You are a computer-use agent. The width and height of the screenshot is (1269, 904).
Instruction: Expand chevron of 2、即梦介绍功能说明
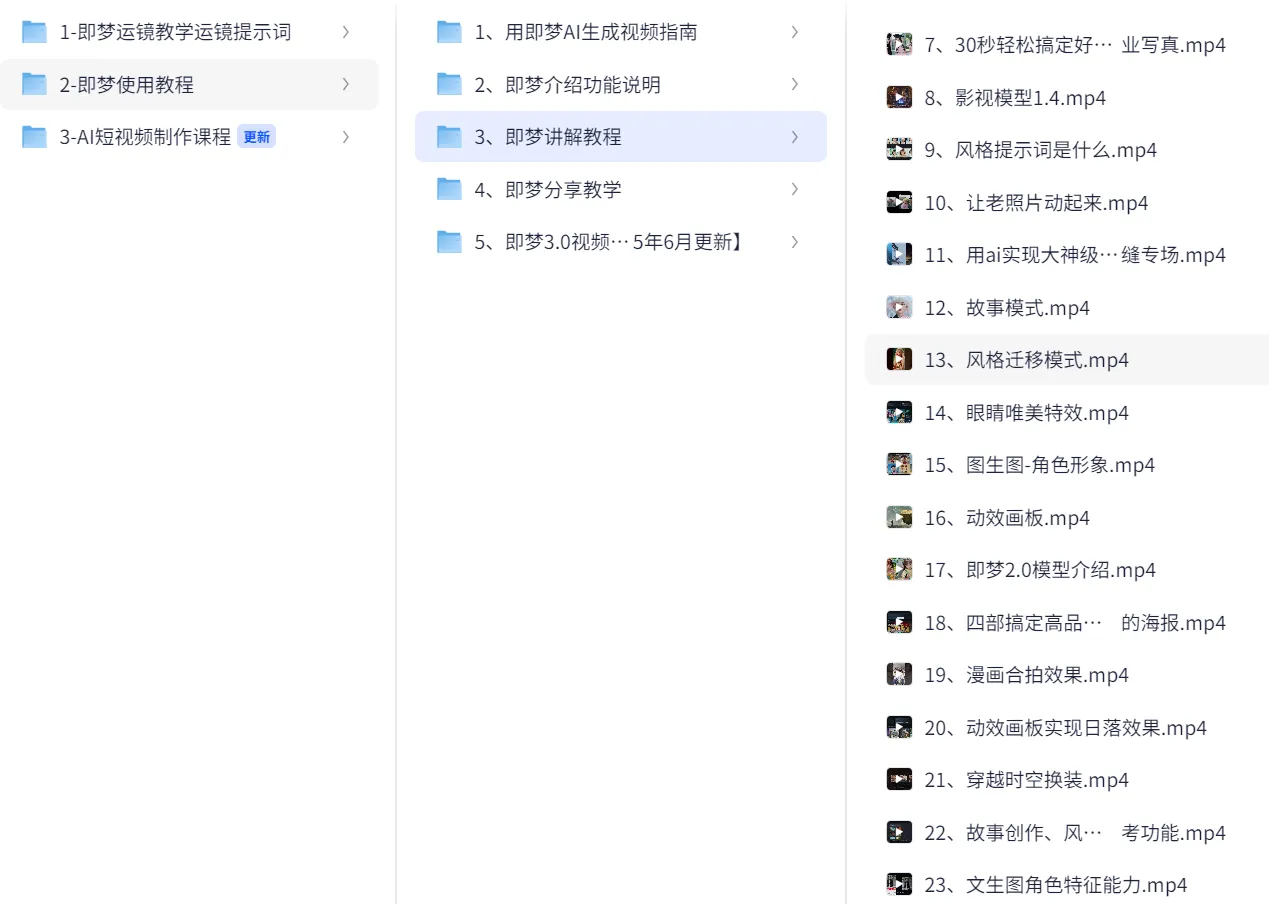tap(795, 84)
